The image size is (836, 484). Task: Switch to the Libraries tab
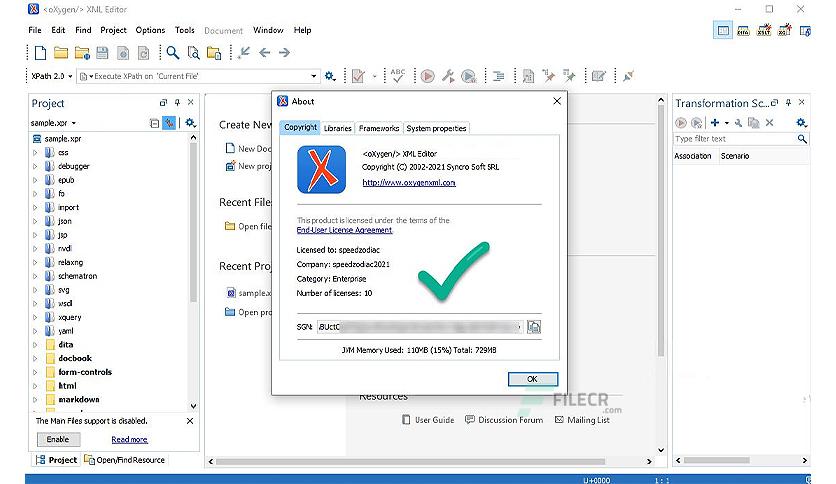[x=337, y=128]
